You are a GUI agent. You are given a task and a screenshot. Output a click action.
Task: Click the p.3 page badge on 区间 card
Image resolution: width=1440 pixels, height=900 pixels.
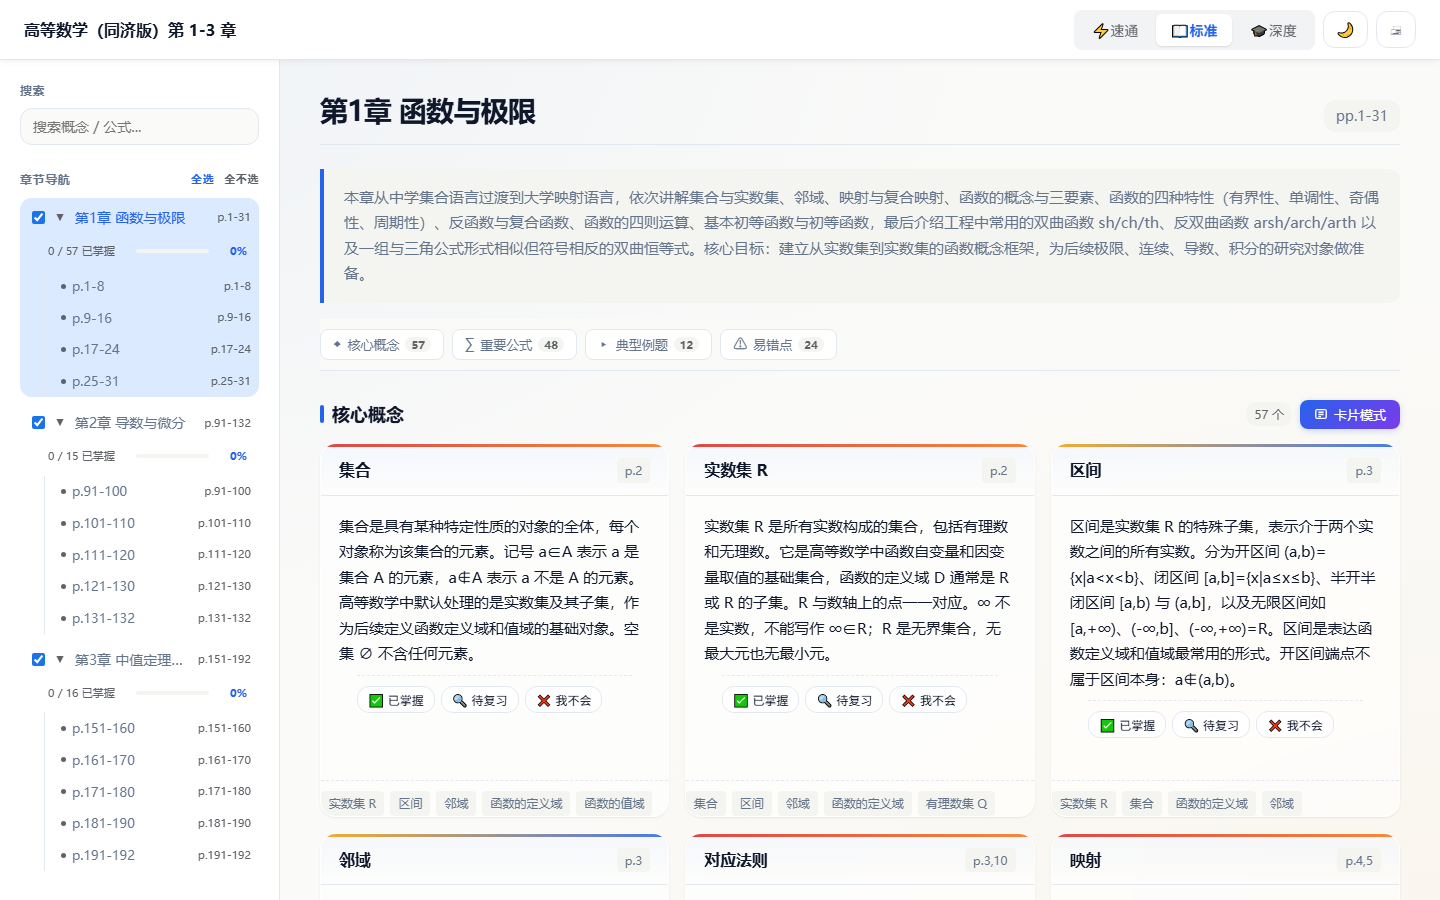pos(1364,471)
